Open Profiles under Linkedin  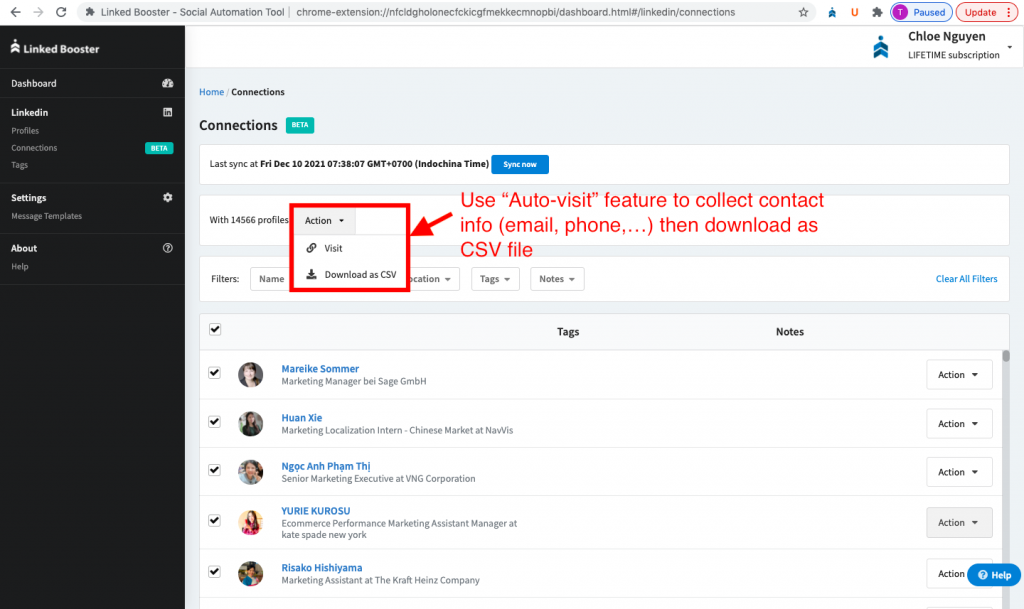pos(25,131)
